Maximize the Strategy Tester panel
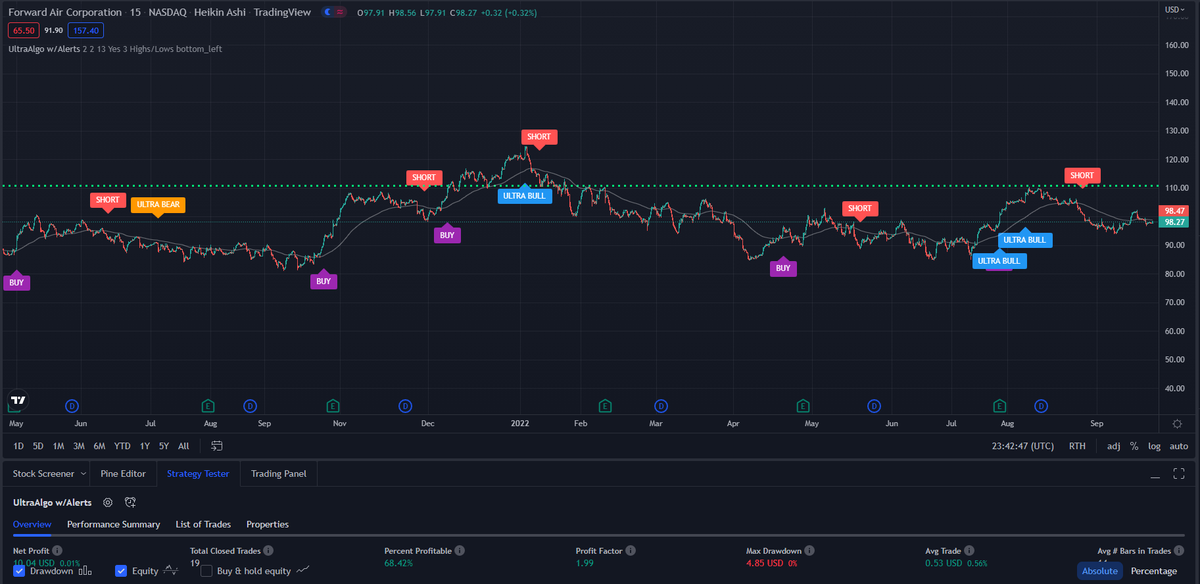Image resolution: width=1200 pixels, height=584 pixels. 1181,472
